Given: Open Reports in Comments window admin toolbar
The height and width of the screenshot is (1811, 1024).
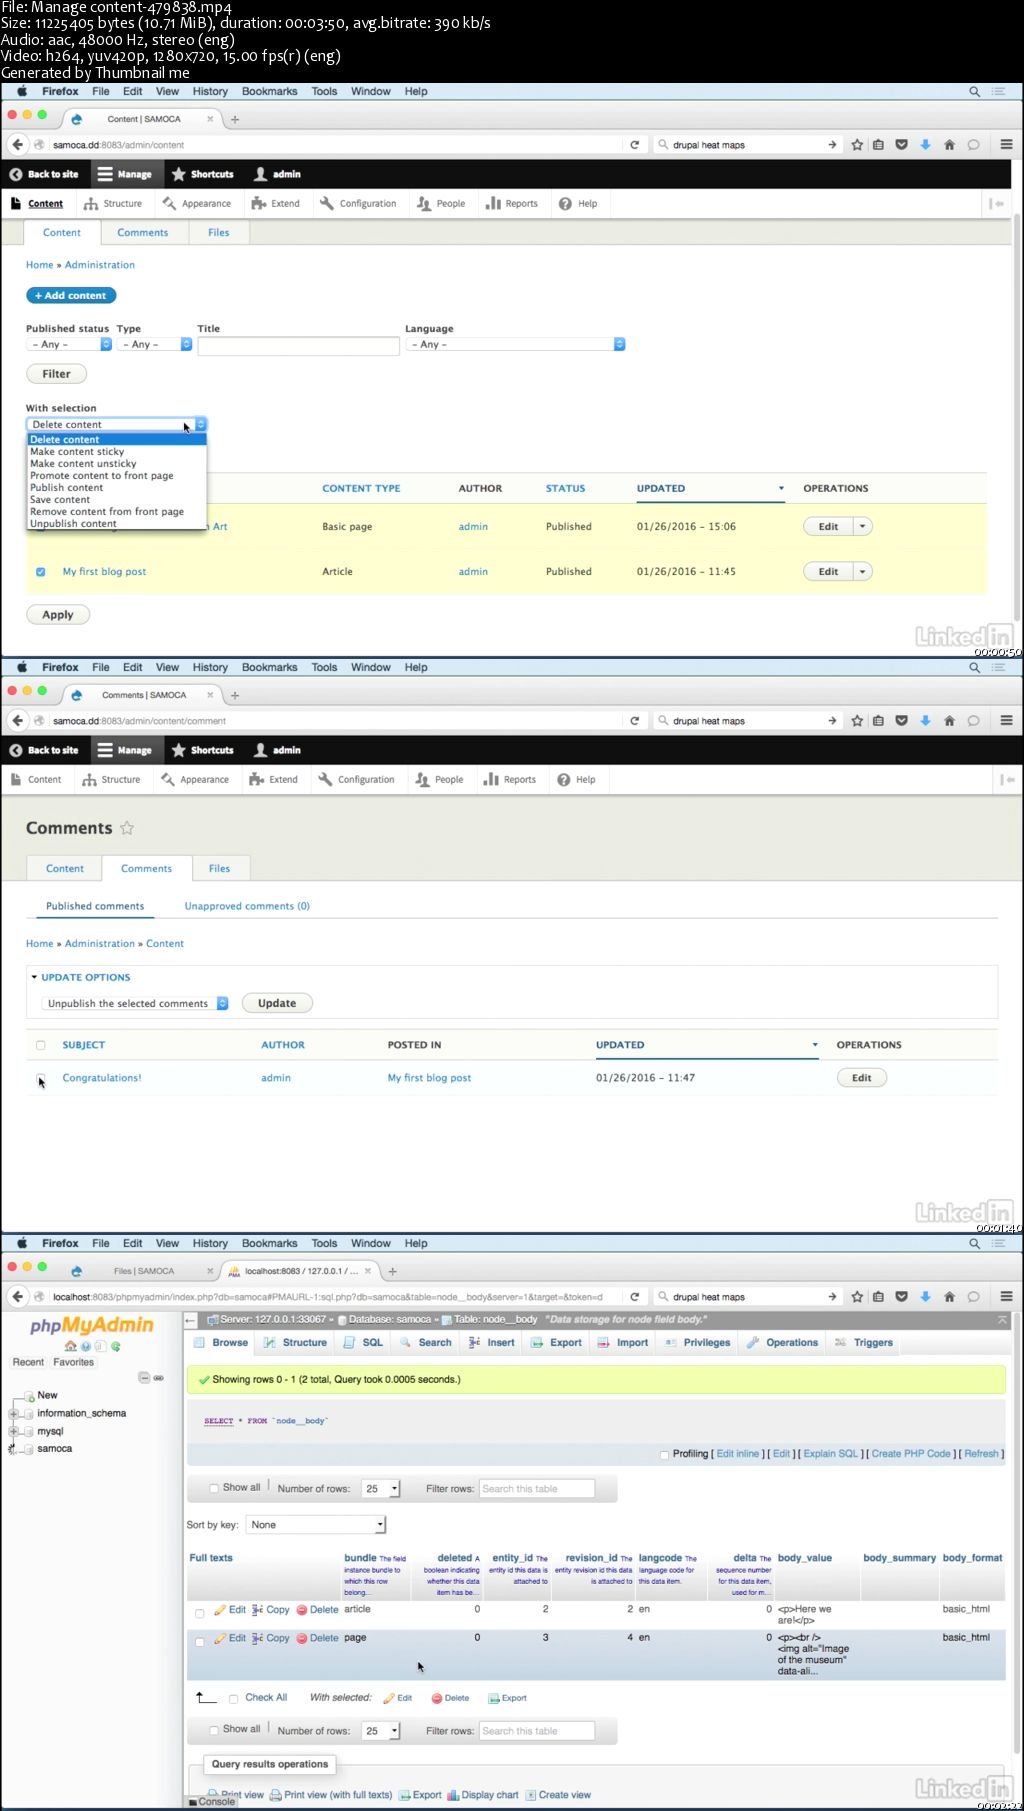Looking at the screenshot, I should click(x=510, y=779).
